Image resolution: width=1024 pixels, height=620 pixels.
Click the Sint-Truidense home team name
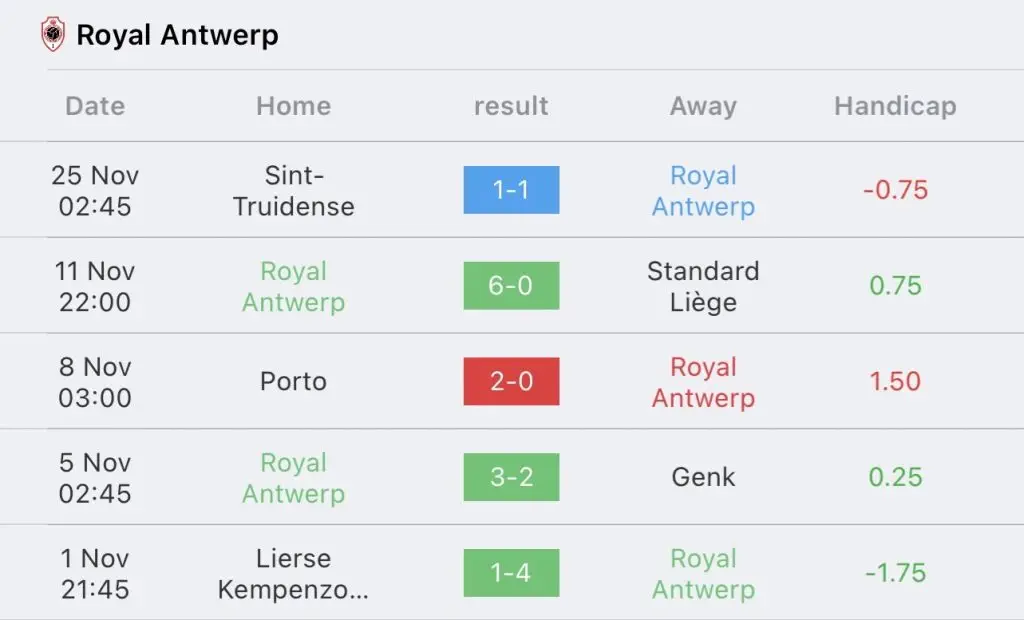(293, 191)
